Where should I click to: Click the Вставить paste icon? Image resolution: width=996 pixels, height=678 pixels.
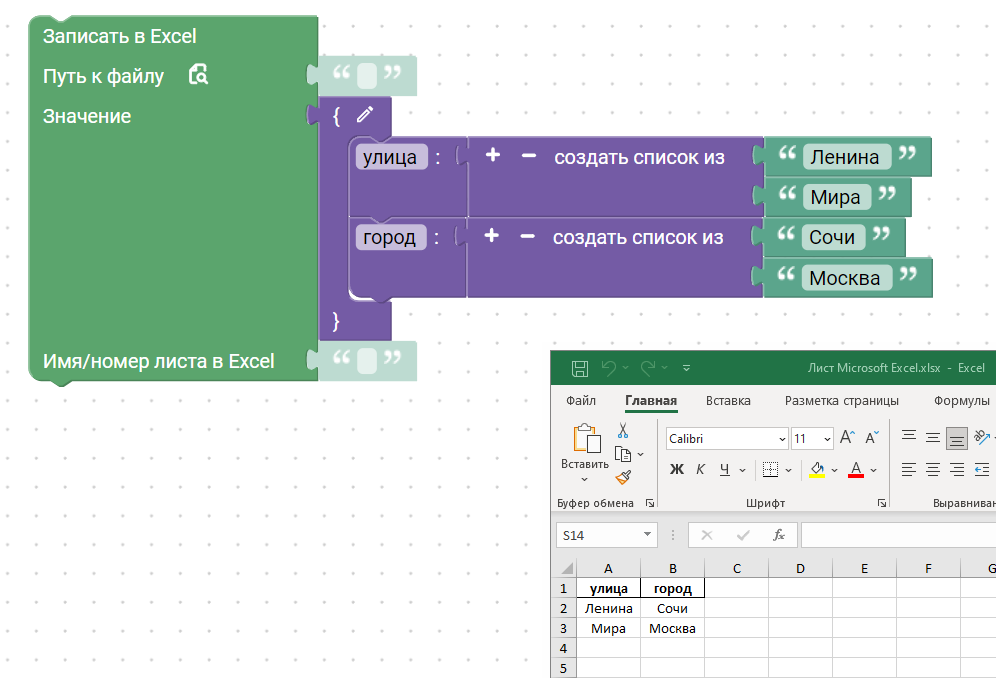pyautogui.click(x=586, y=439)
